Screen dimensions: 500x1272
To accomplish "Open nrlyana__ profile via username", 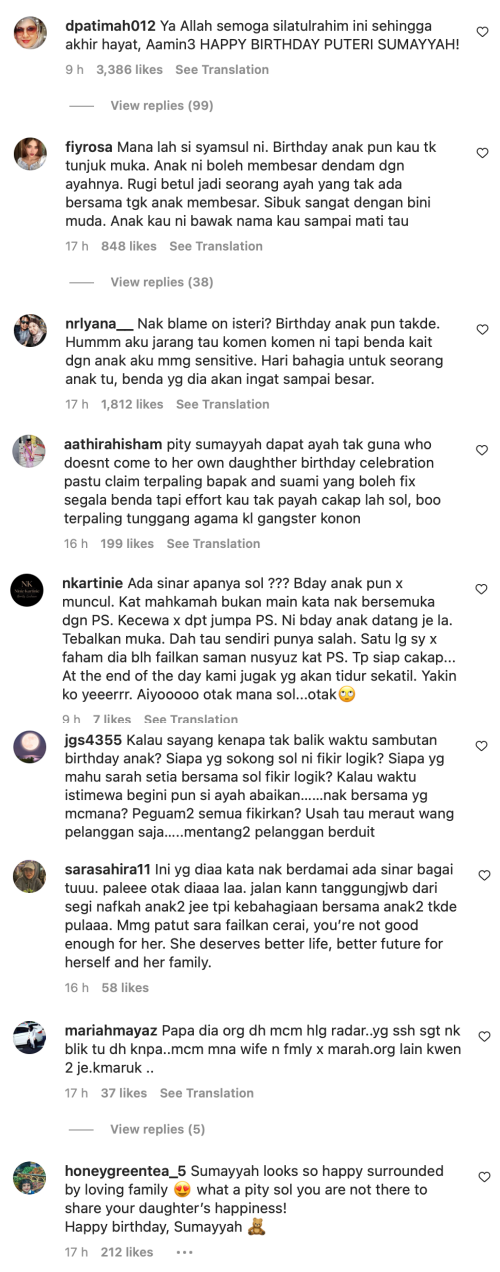I will 99,325.
